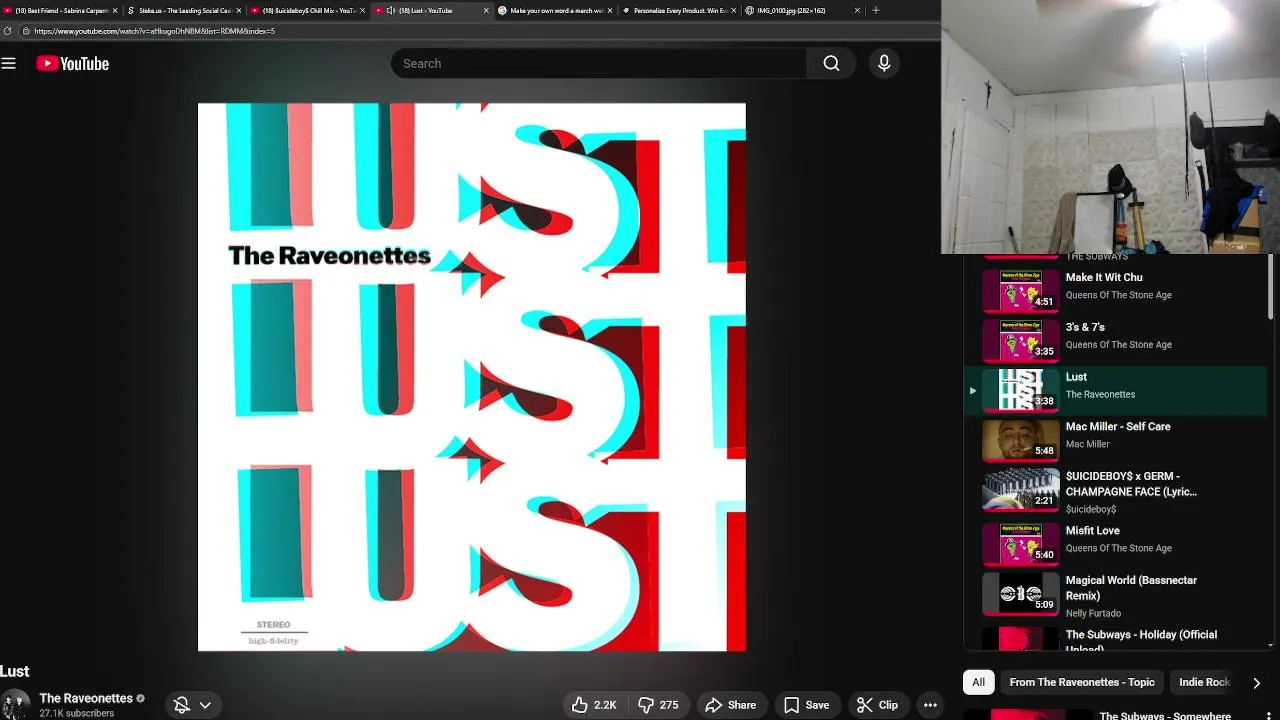Open the three-dot more actions menu
Viewport: 1280px width, 720px height.
coord(930,705)
